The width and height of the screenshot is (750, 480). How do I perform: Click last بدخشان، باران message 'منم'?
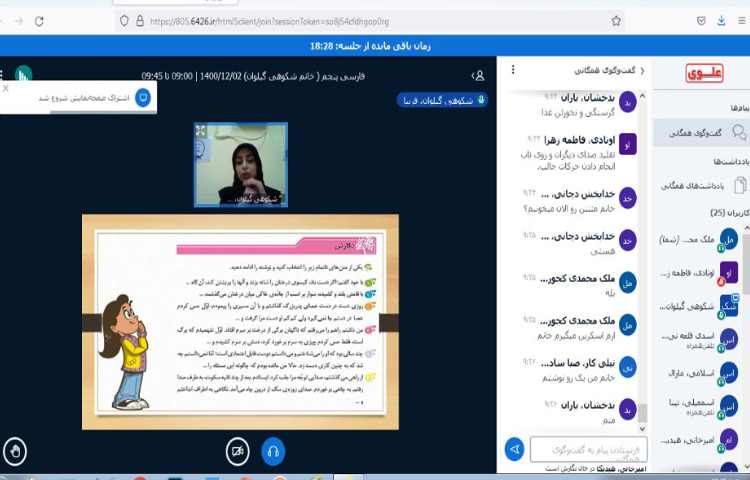tap(609, 420)
